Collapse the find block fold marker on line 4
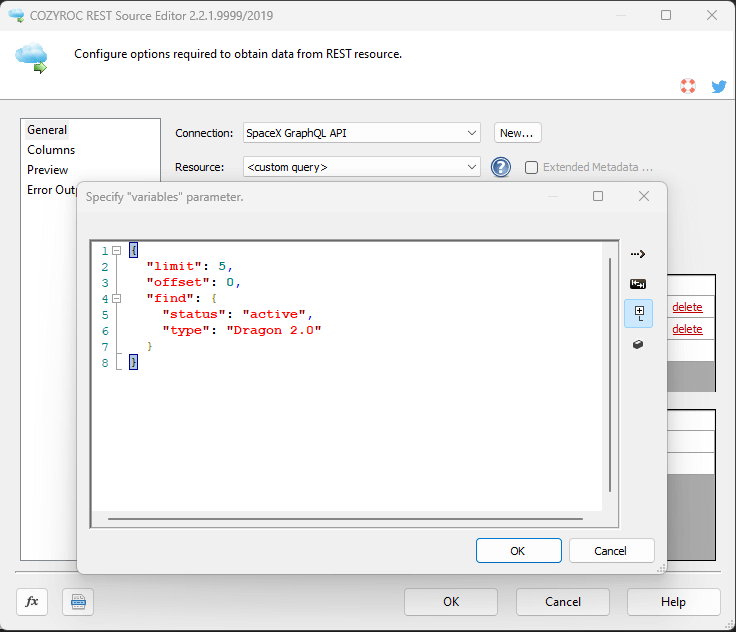736x632 pixels. click(117, 298)
